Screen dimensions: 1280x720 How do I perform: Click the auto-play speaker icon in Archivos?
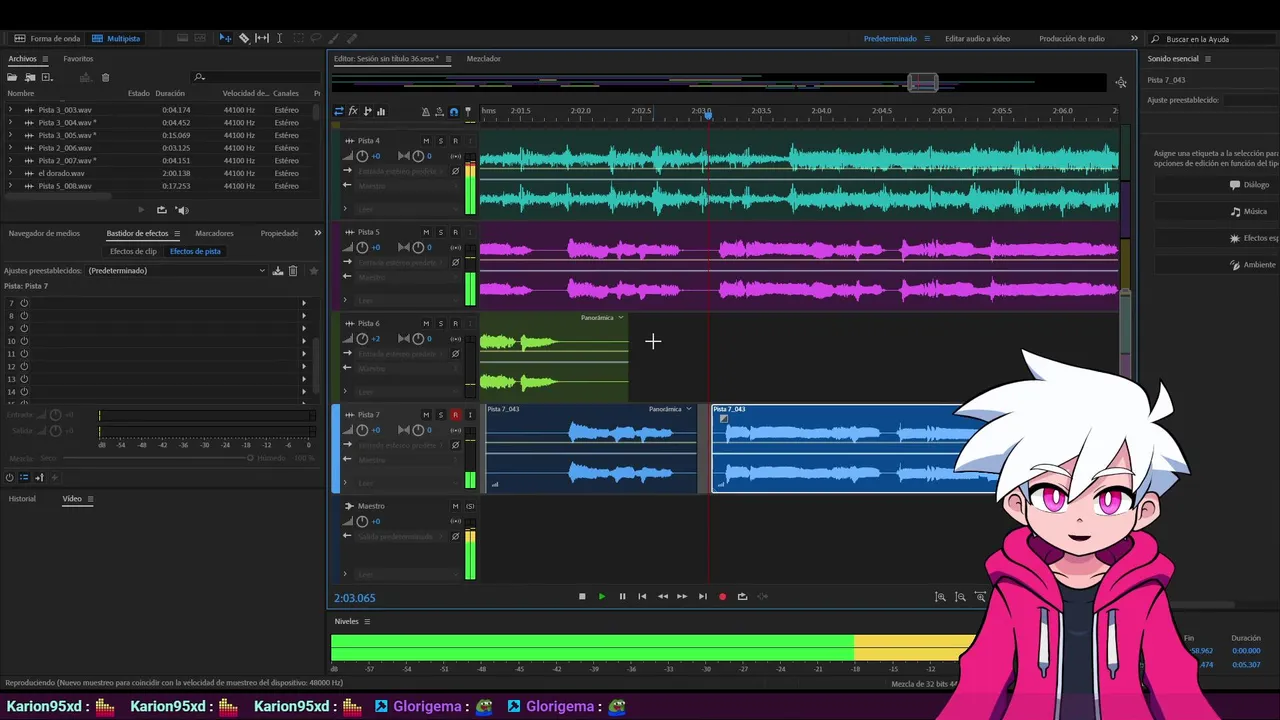182,210
